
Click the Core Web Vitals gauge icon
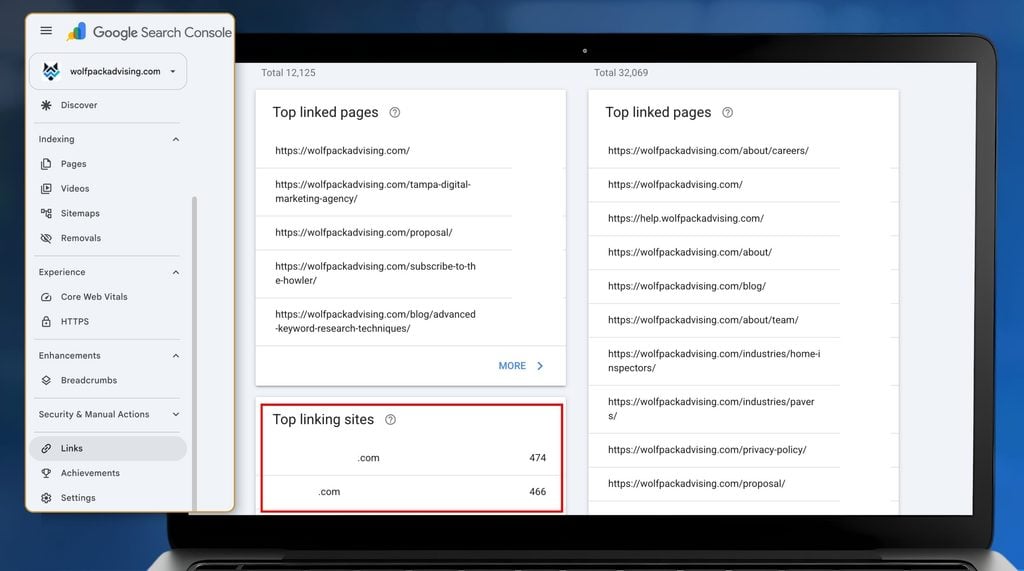[x=46, y=297]
